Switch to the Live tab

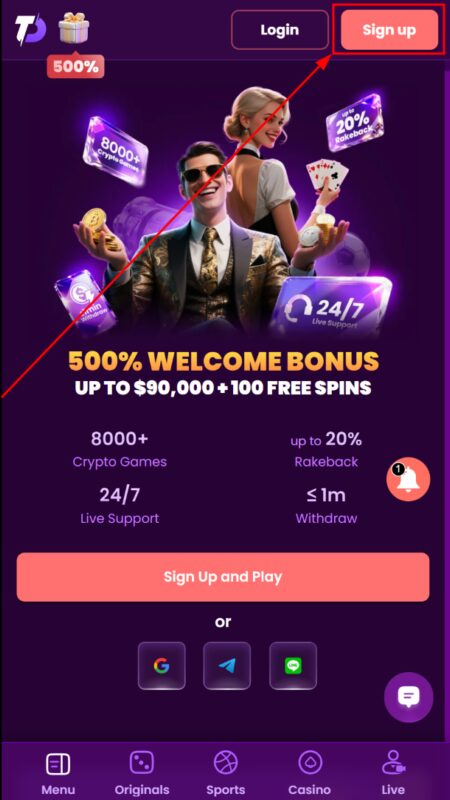point(393,773)
